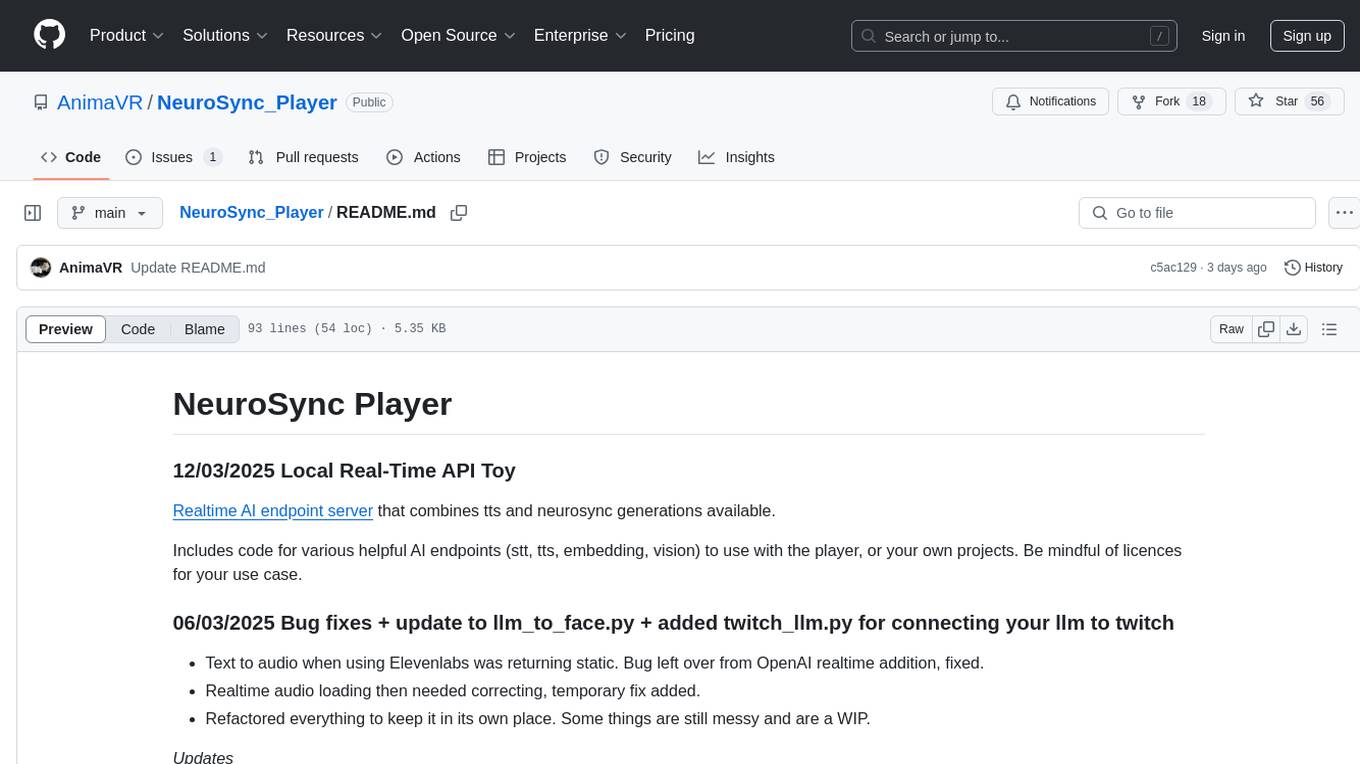1360x764 pixels.
Task: Click the Public repository badge
Action: pyautogui.click(x=369, y=102)
